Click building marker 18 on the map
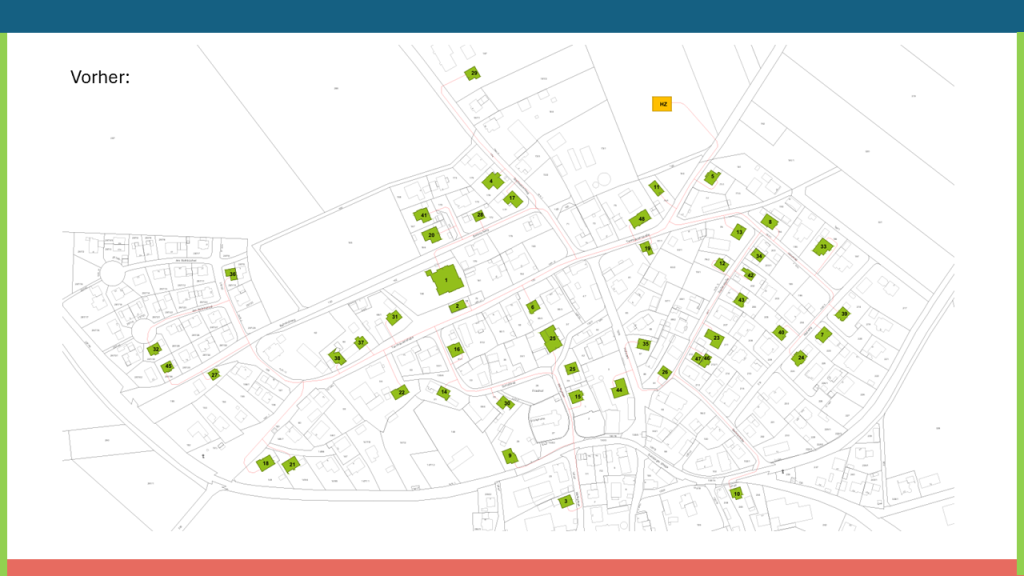This screenshot has height=576, width=1024. 266,463
